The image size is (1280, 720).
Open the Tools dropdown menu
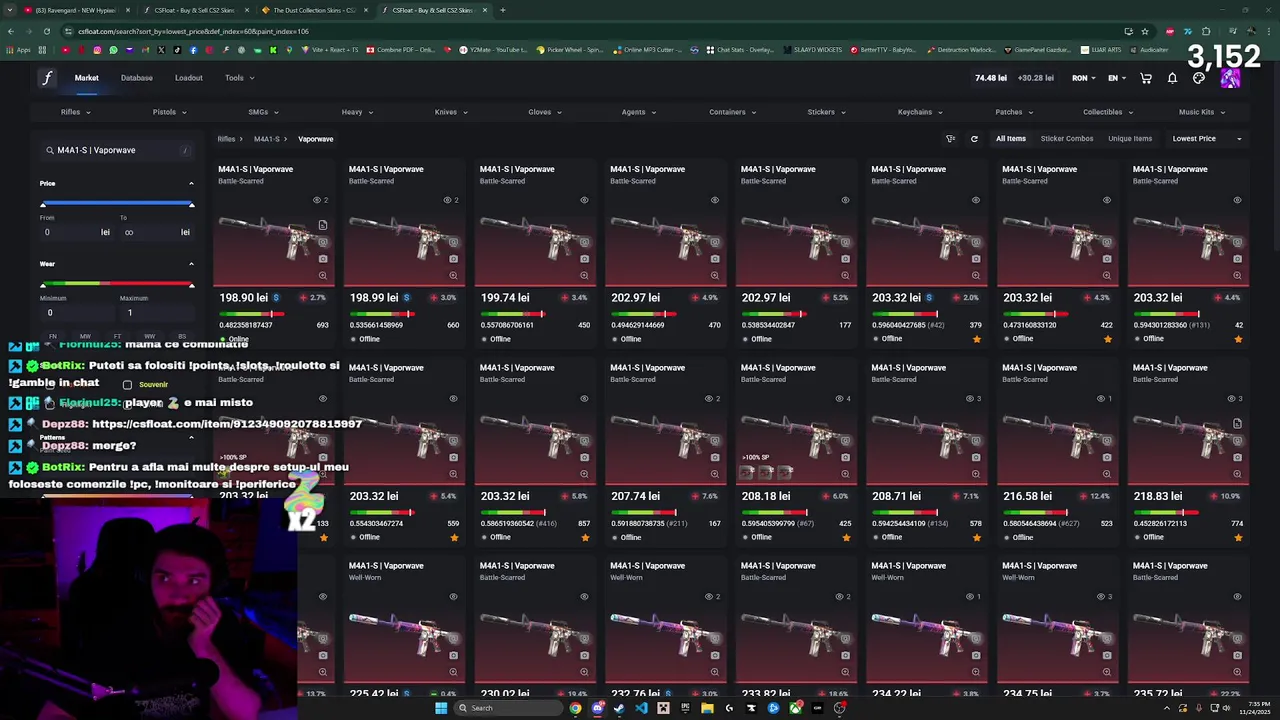point(239,78)
